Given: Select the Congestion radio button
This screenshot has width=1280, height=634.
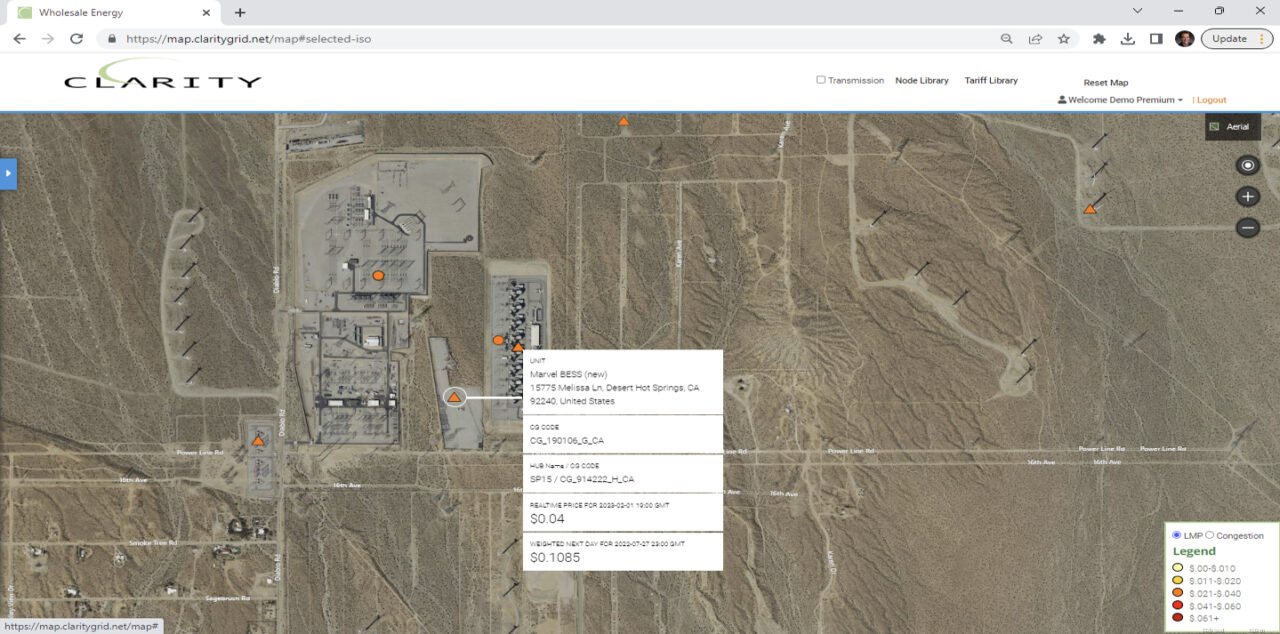Looking at the screenshot, I should tap(1210, 535).
